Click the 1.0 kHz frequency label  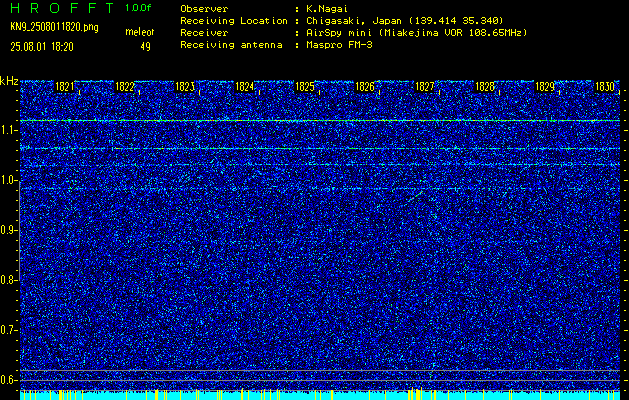[x=9, y=181]
